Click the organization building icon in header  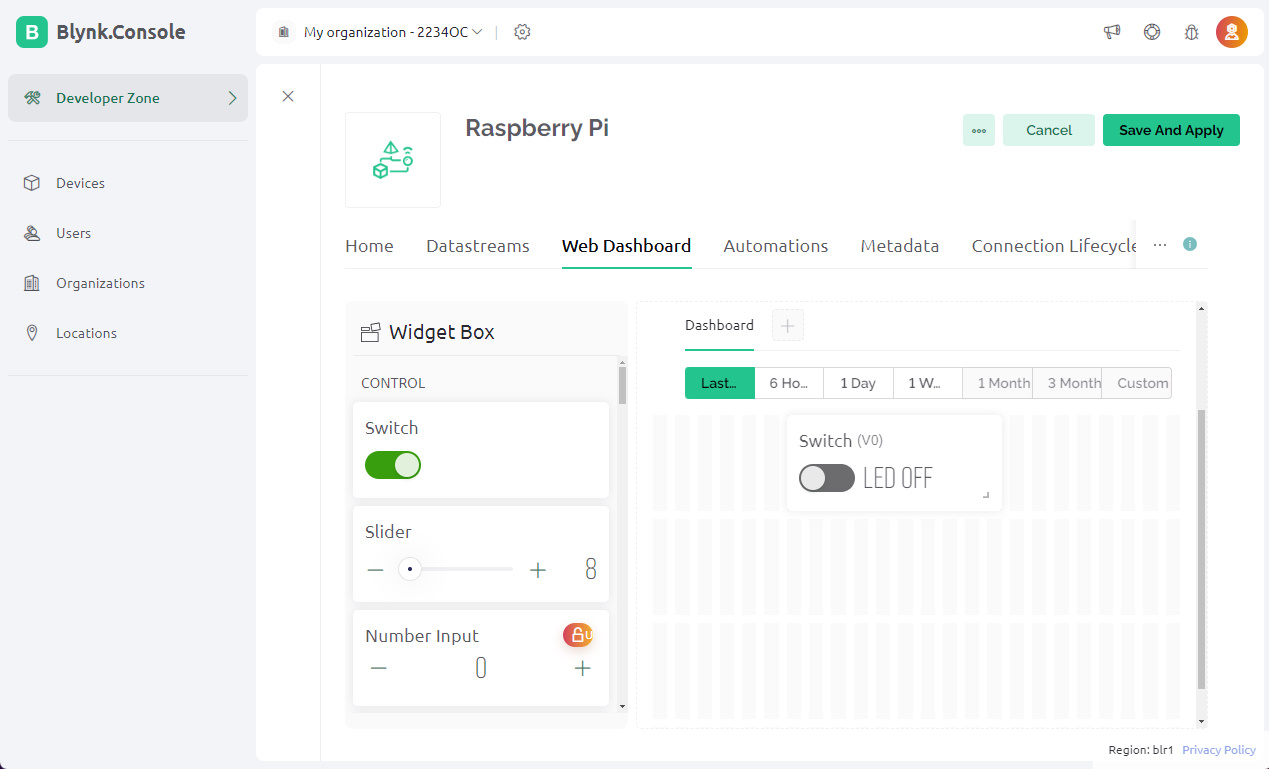point(283,32)
